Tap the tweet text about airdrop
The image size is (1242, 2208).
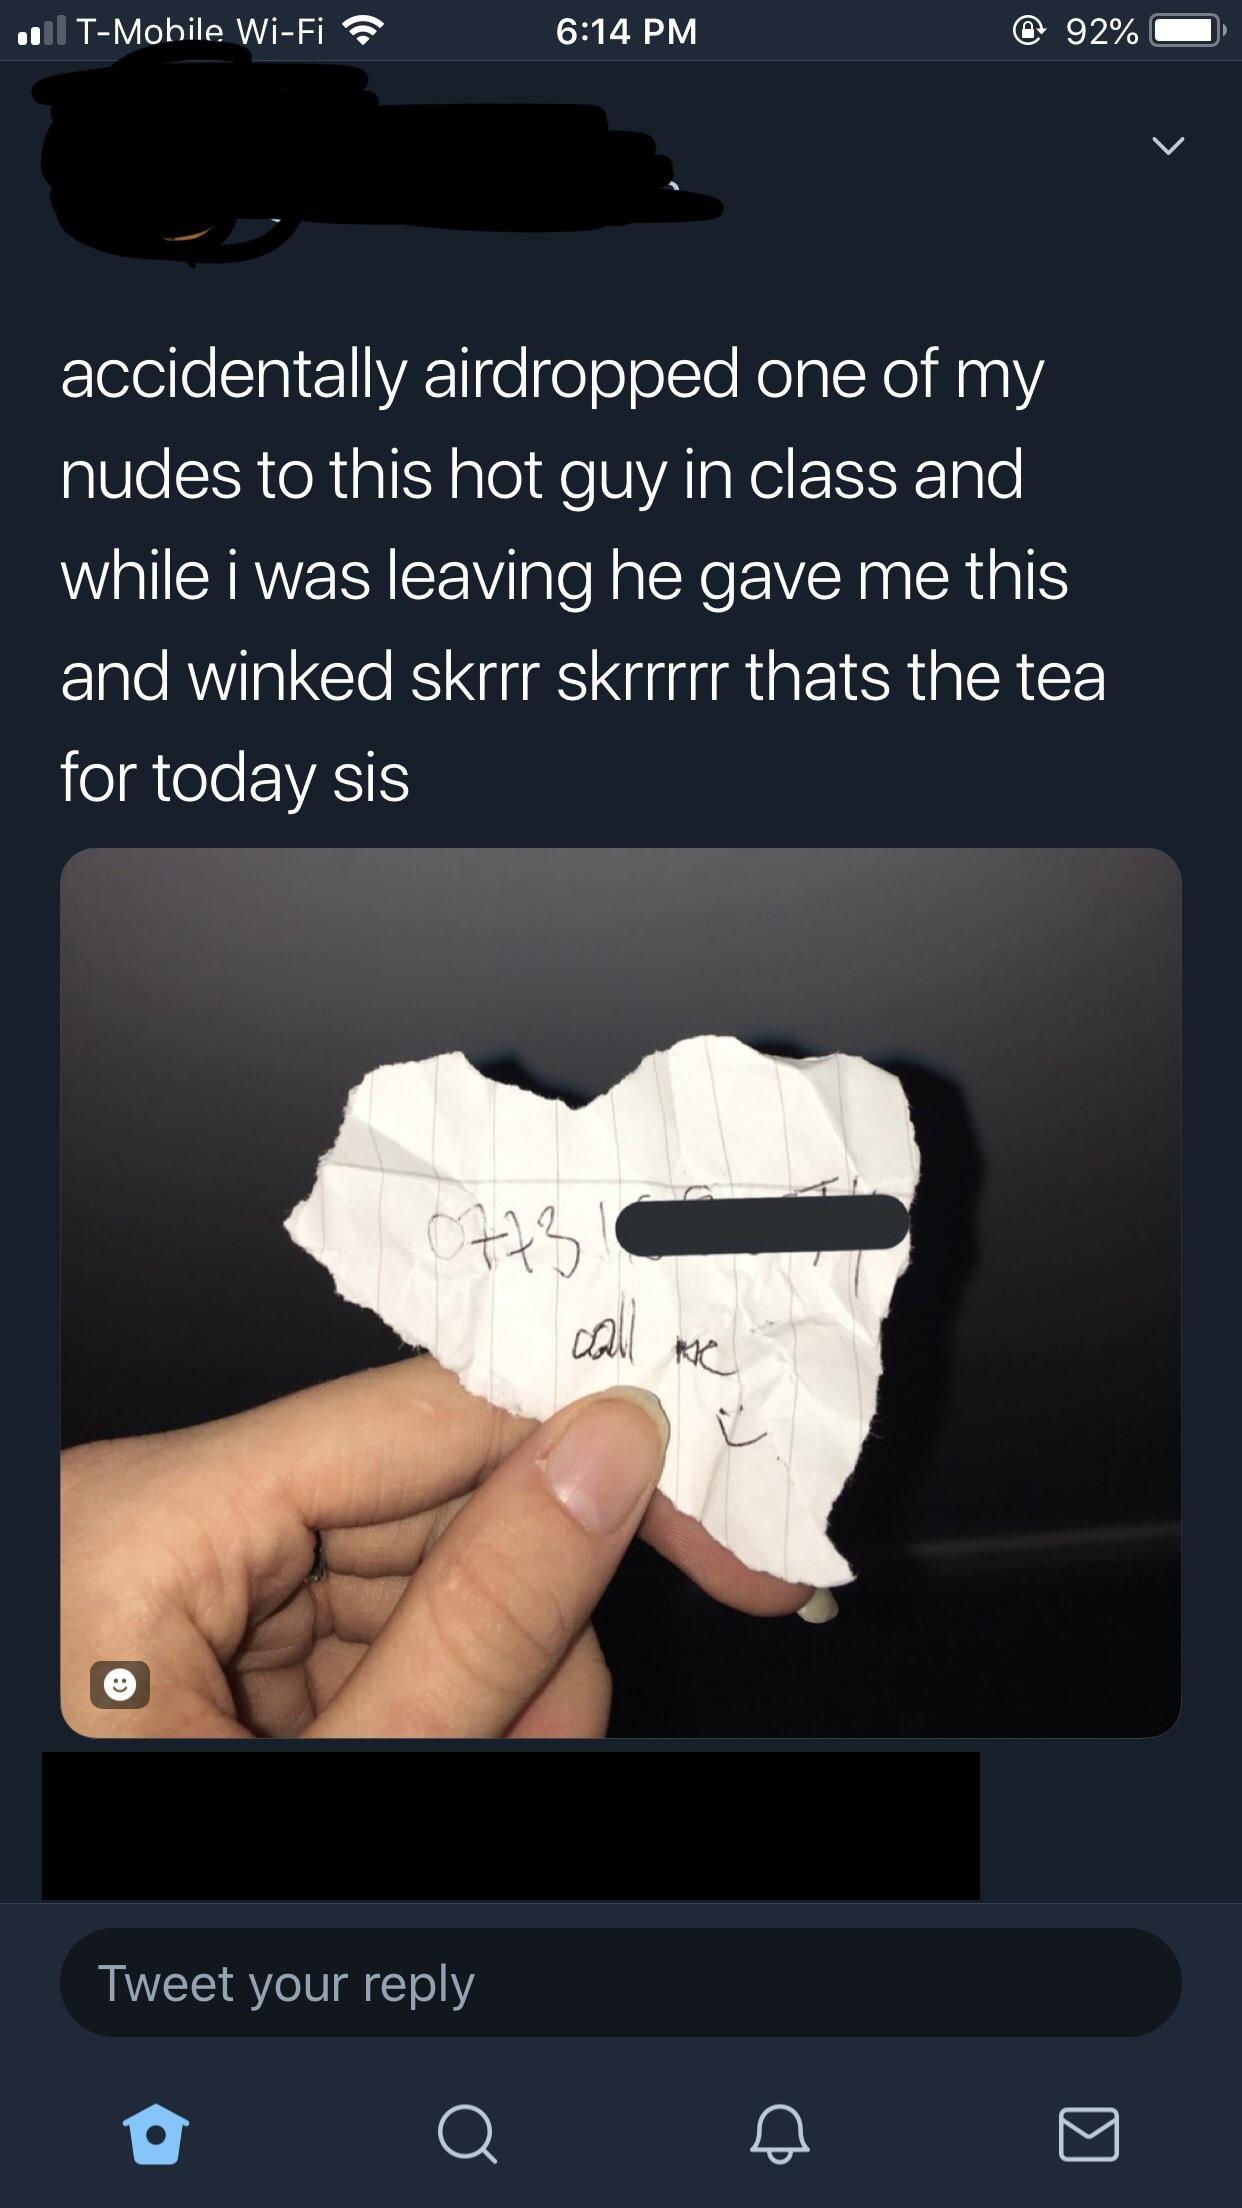click(x=583, y=575)
